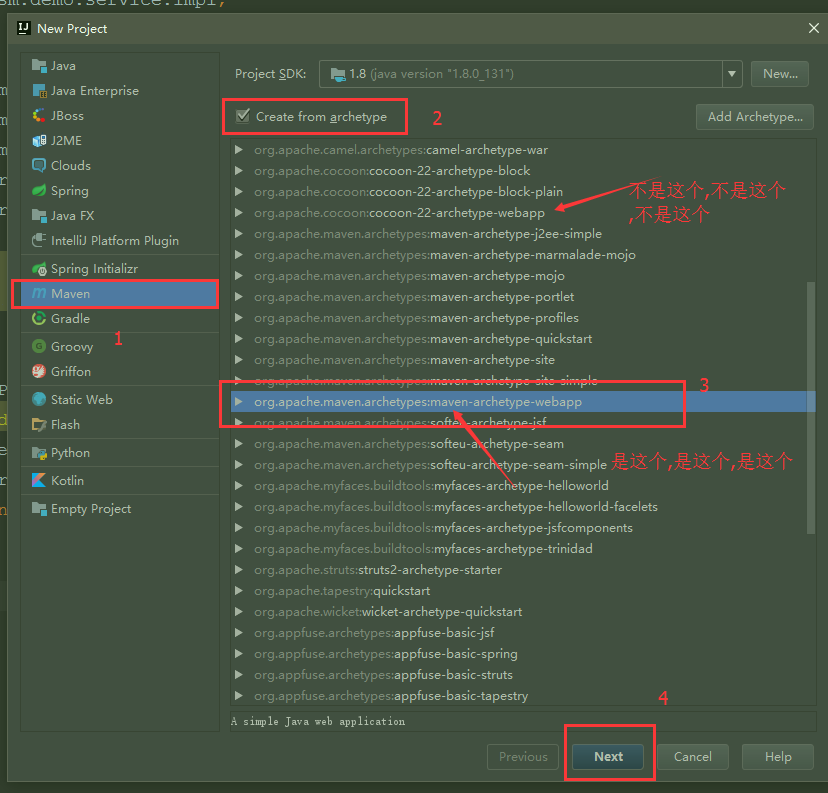Expand the camel-archetype-war node
Screen dimensions: 828x793
pyautogui.click(x=239, y=150)
